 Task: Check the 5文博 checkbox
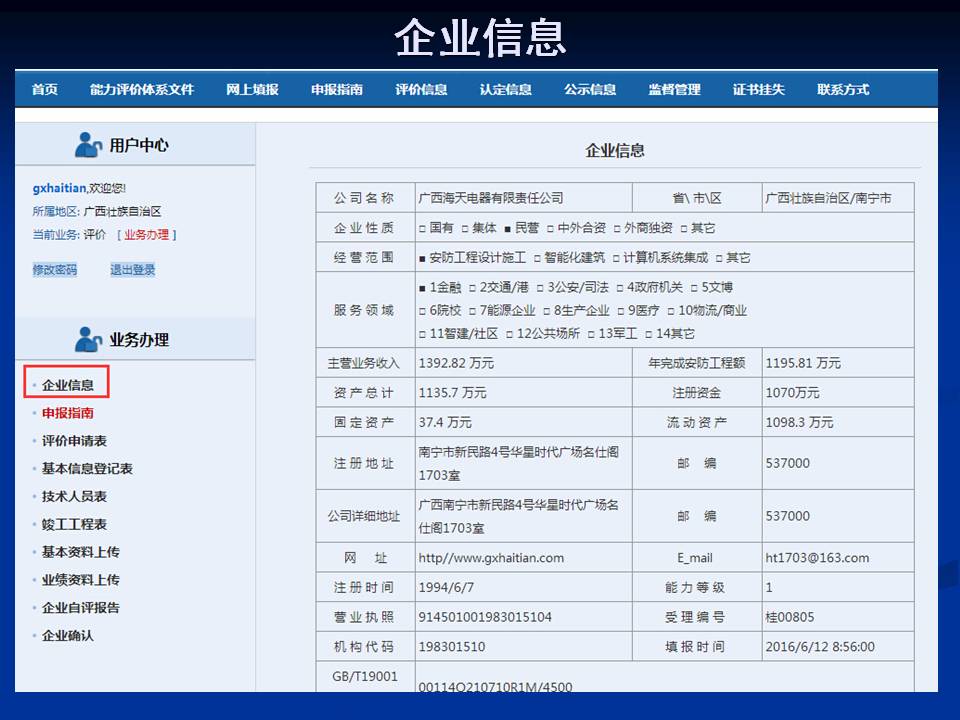click(x=694, y=288)
